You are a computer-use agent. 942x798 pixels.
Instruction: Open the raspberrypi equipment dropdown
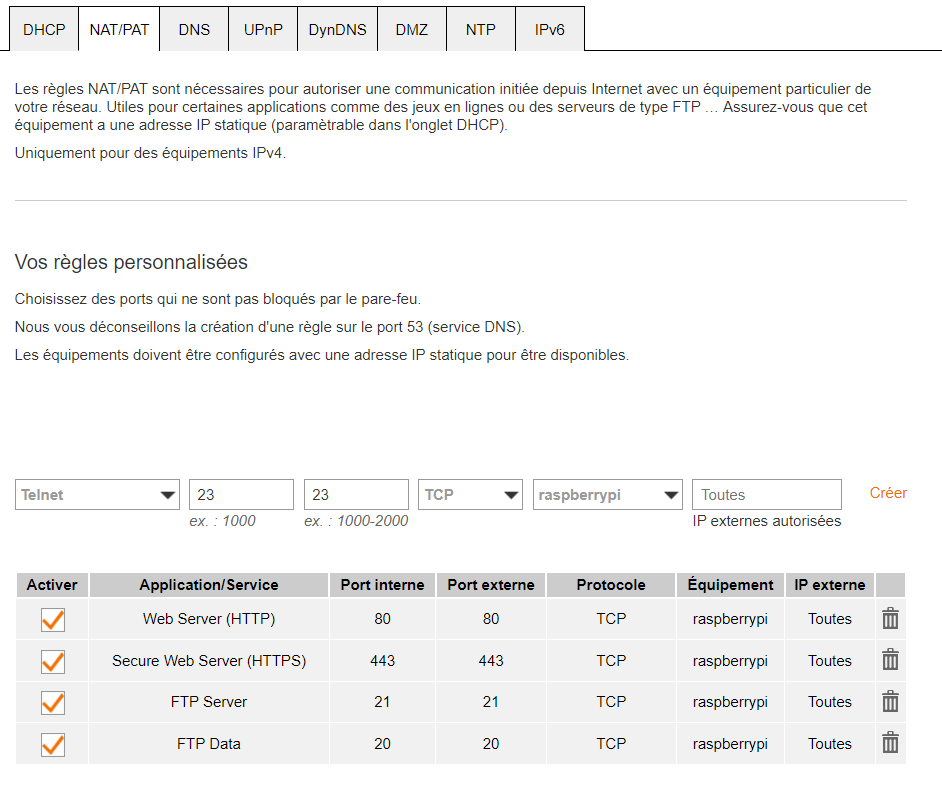608,495
